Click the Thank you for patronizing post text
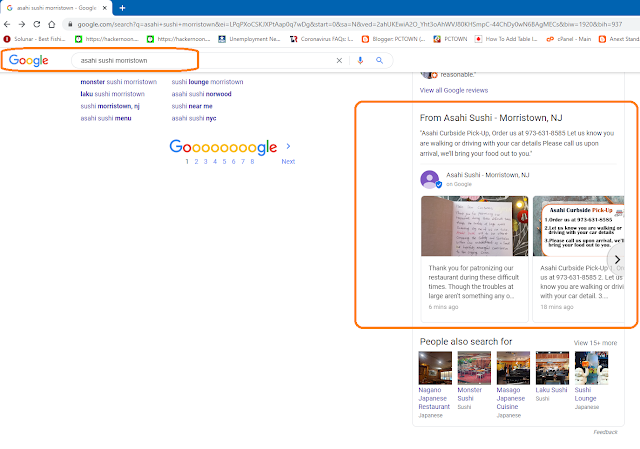Screen dimensions: 640x449 pyautogui.click(x=473, y=282)
